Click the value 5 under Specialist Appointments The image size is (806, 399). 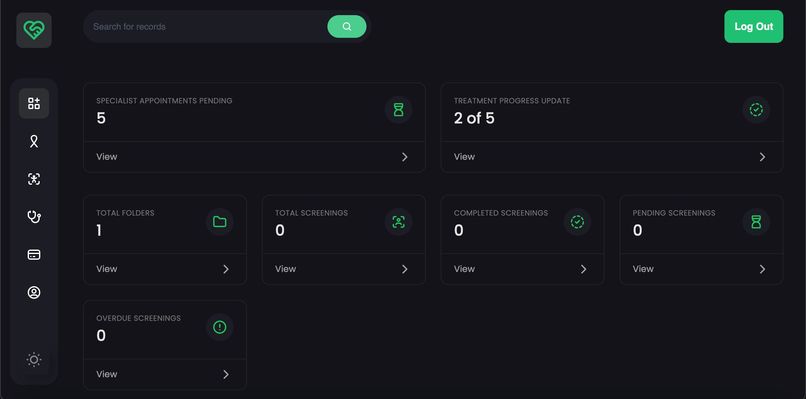point(101,118)
